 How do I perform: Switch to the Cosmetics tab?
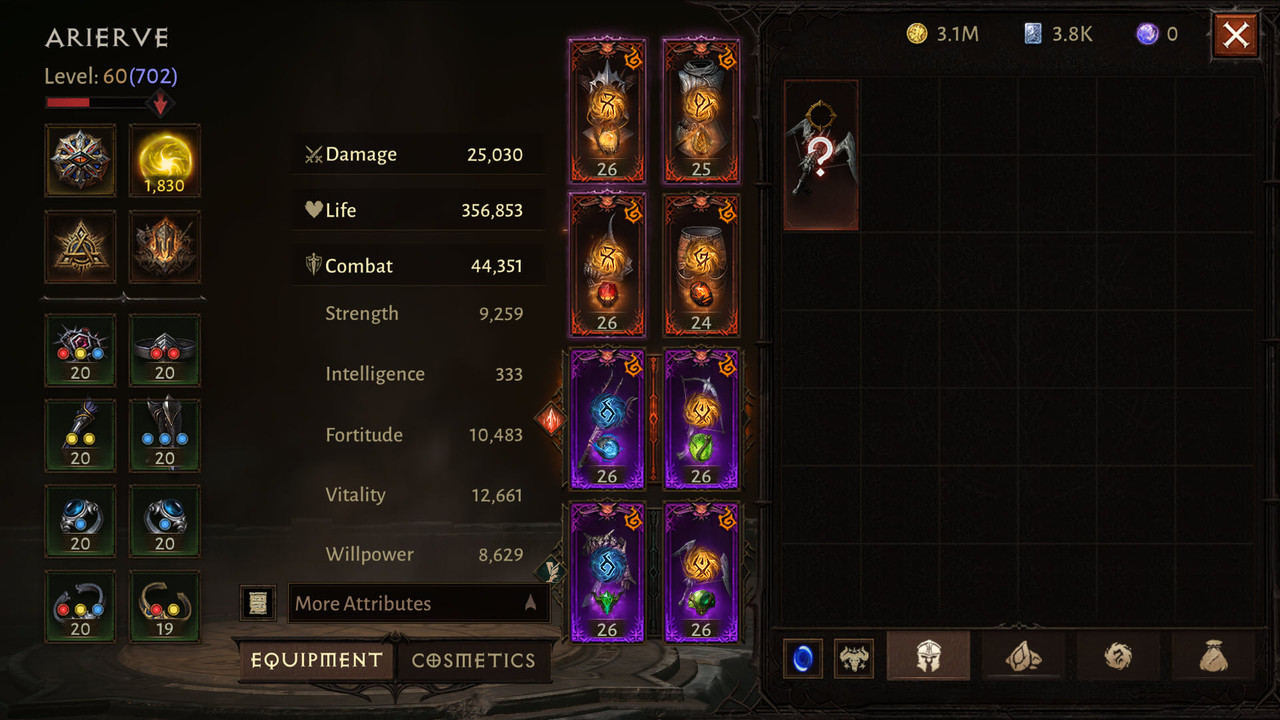pyautogui.click(x=474, y=660)
